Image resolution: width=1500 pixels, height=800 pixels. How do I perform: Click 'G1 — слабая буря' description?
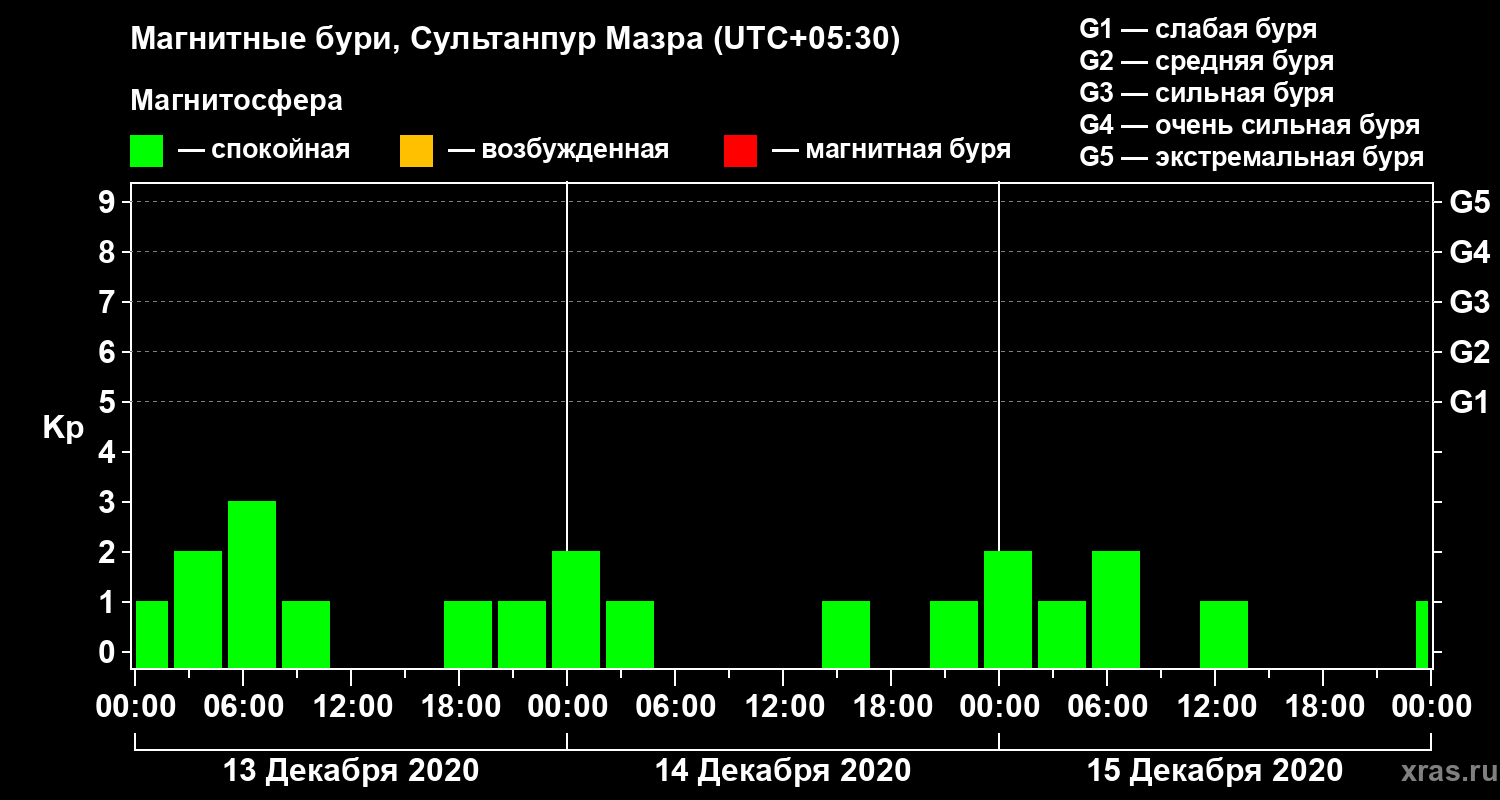pyautogui.click(x=1198, y=29)
